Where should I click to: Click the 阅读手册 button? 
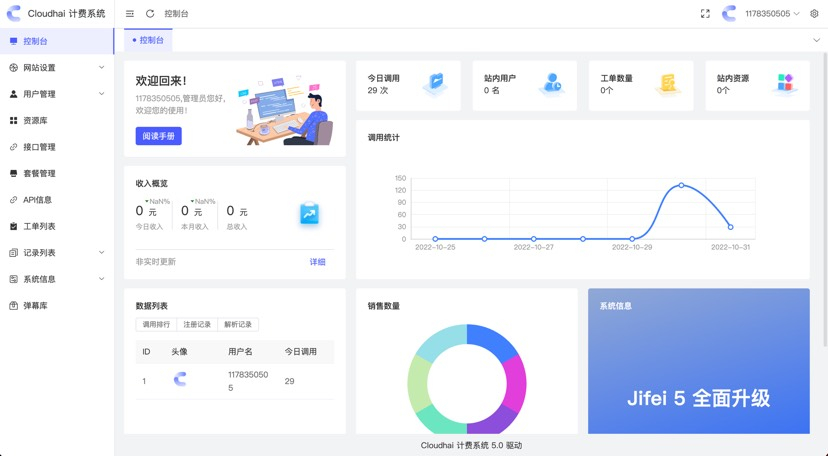[158, 136]
